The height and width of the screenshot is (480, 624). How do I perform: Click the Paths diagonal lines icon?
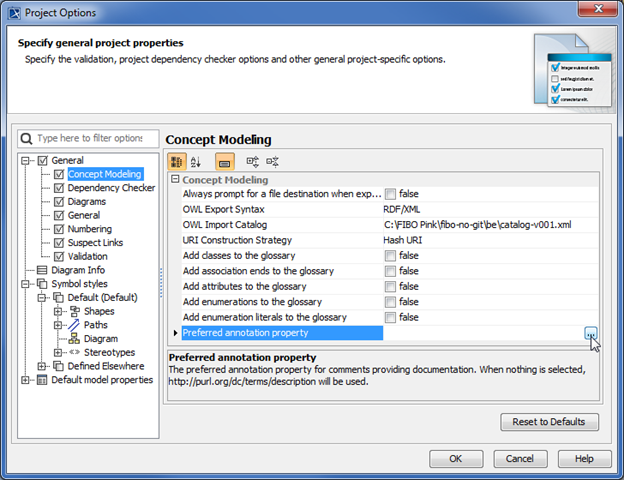click(74, 325)
